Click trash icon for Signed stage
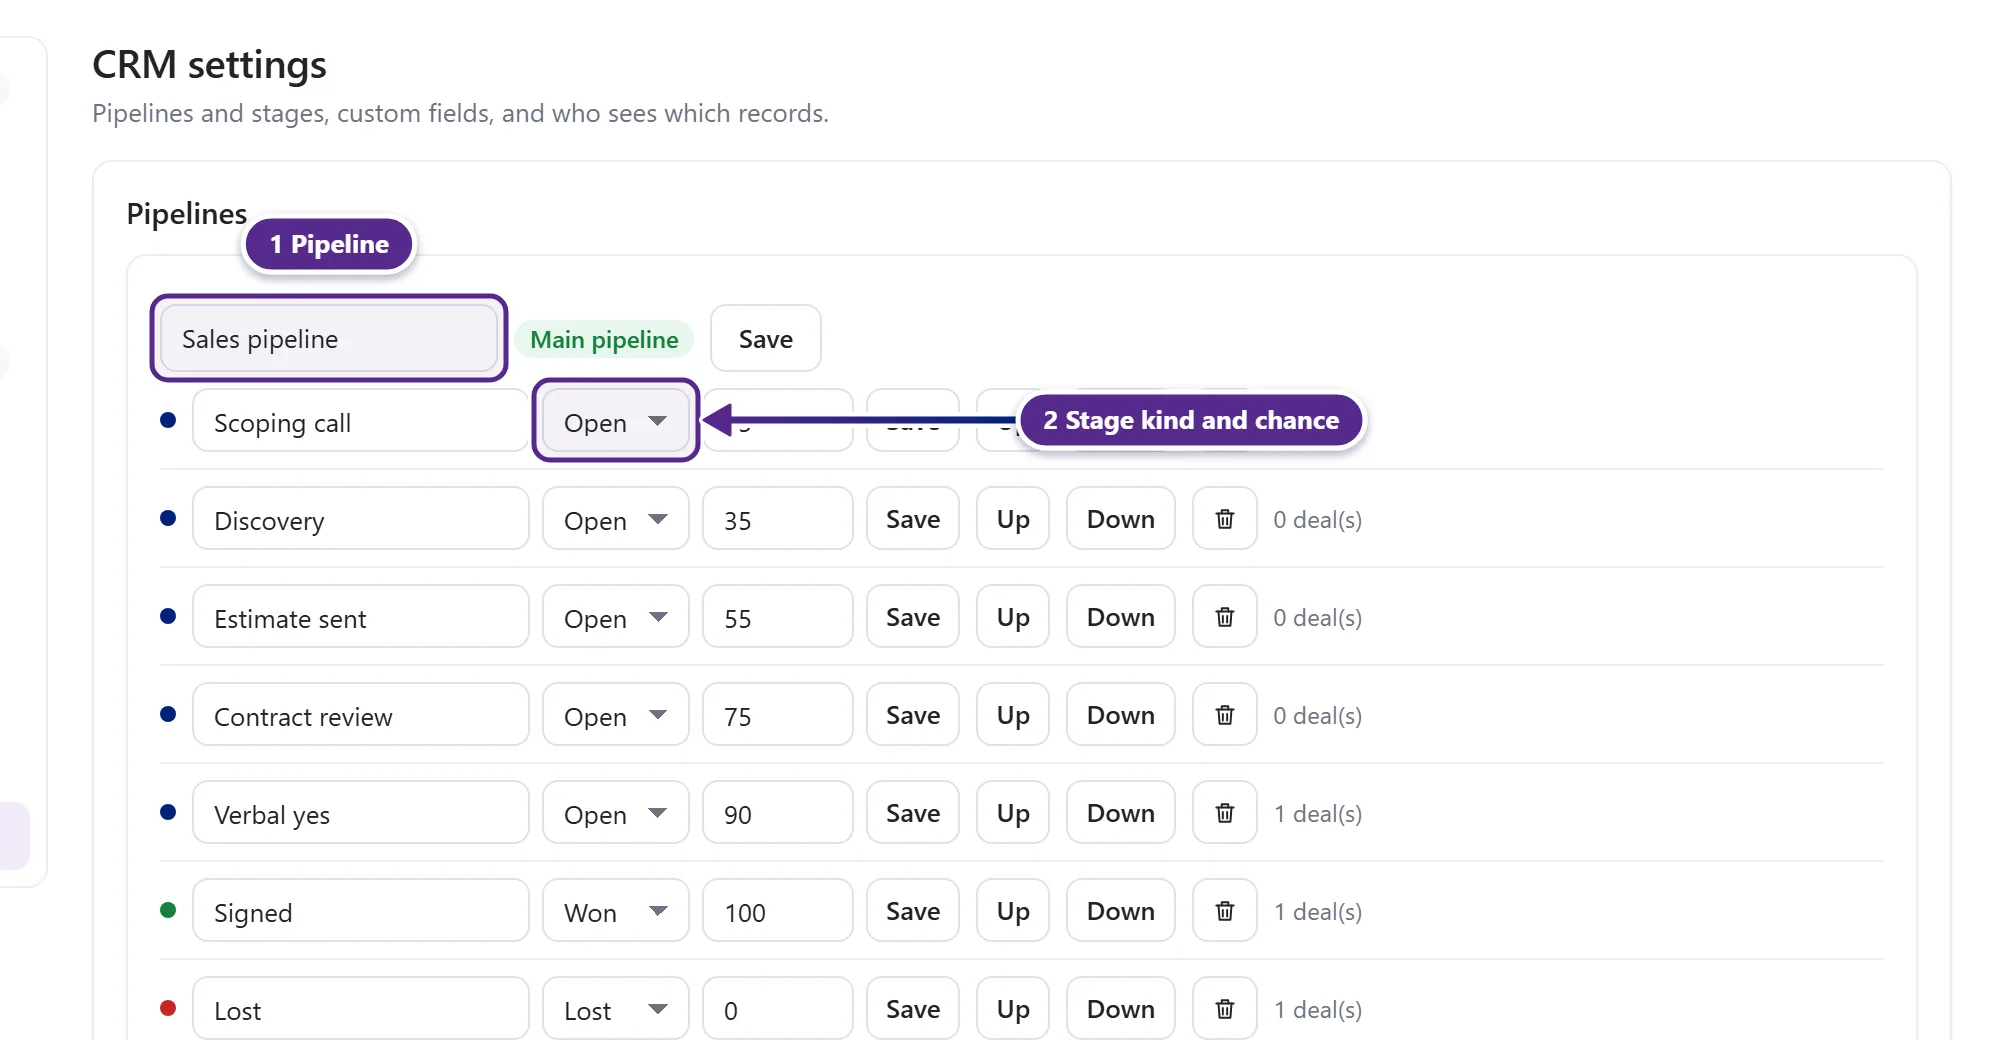This screenshot has width=2000, height=1040. (1224, 911)
